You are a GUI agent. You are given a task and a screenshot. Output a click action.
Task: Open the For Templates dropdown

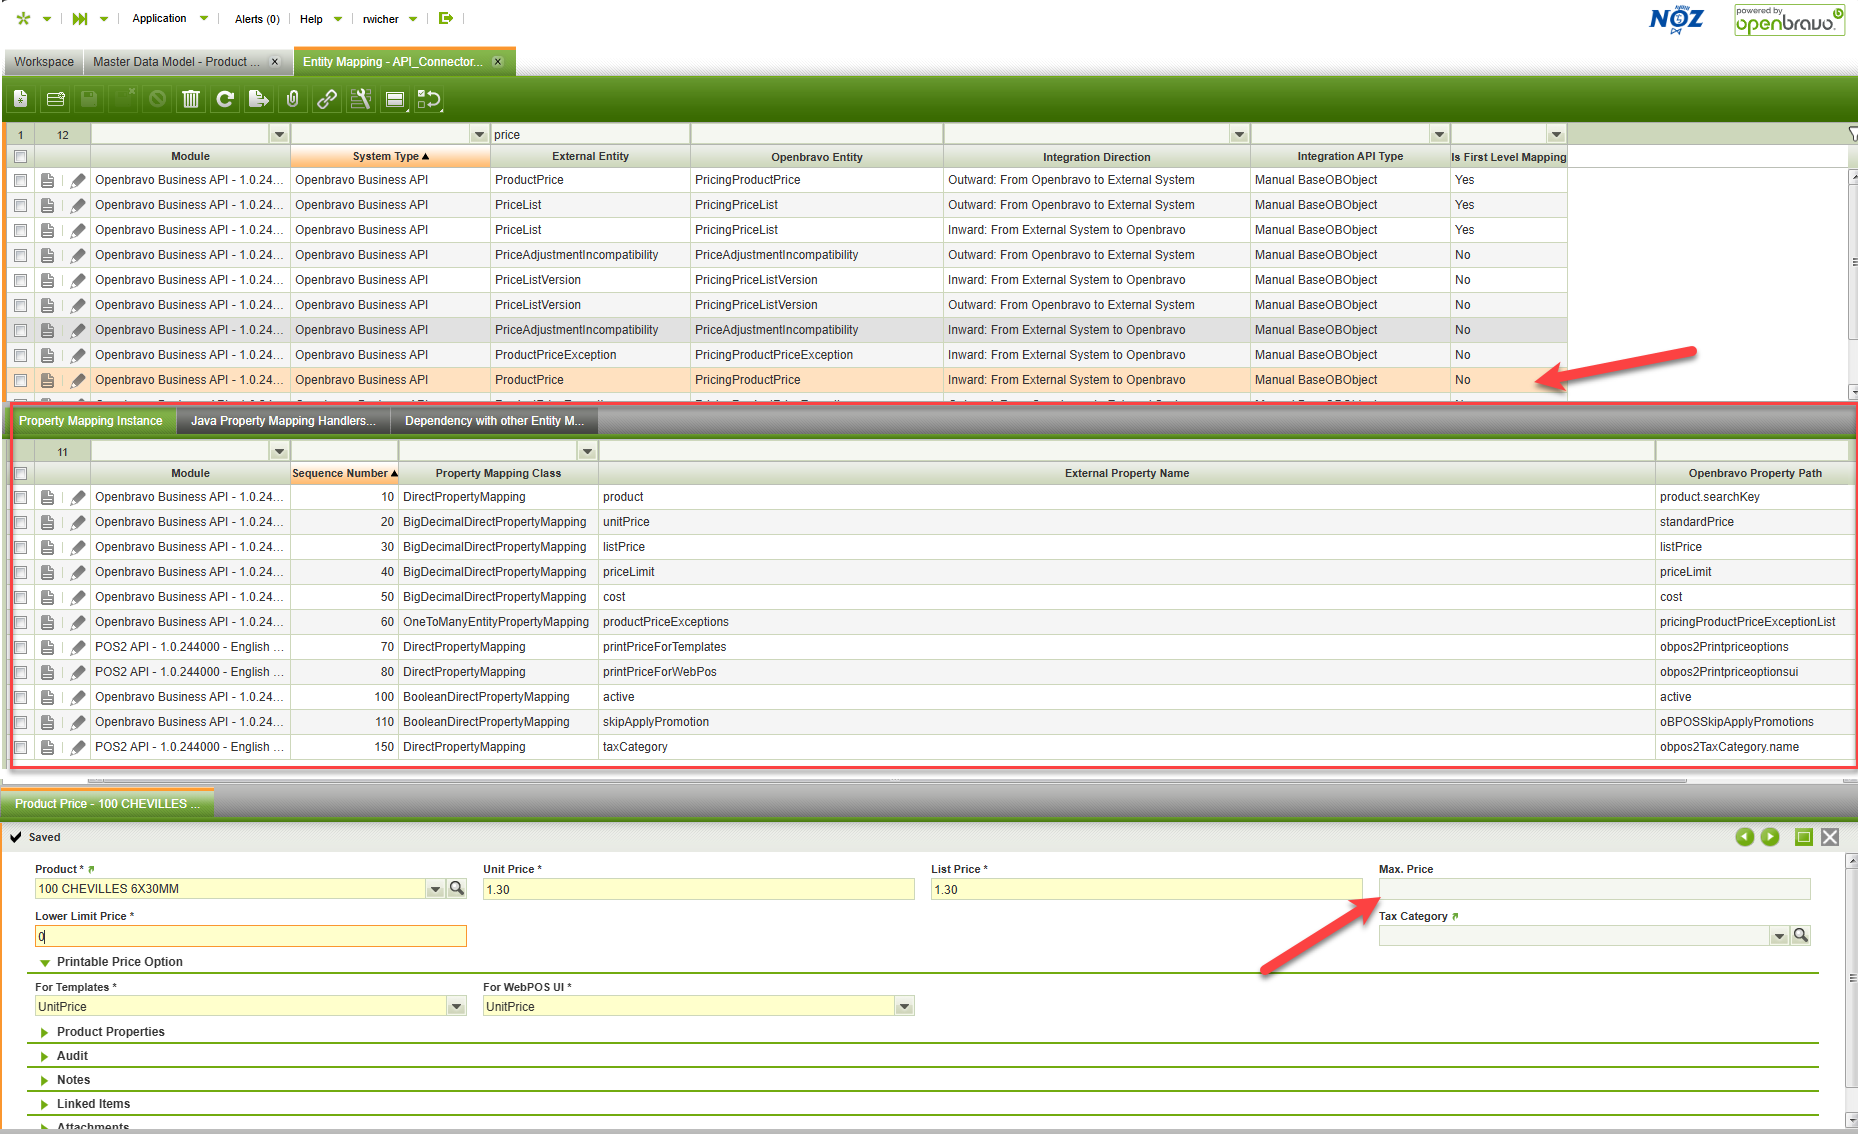click(456, 1007)
